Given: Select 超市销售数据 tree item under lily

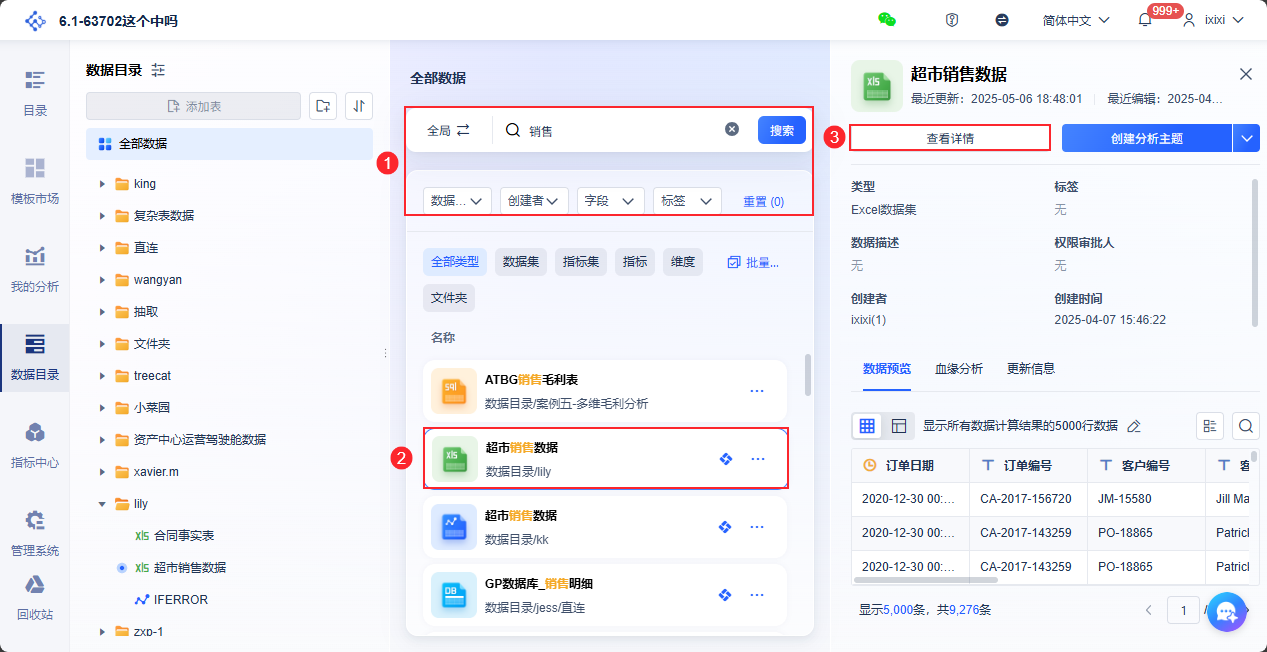Looking at the screenshot, I should (190, 568).
